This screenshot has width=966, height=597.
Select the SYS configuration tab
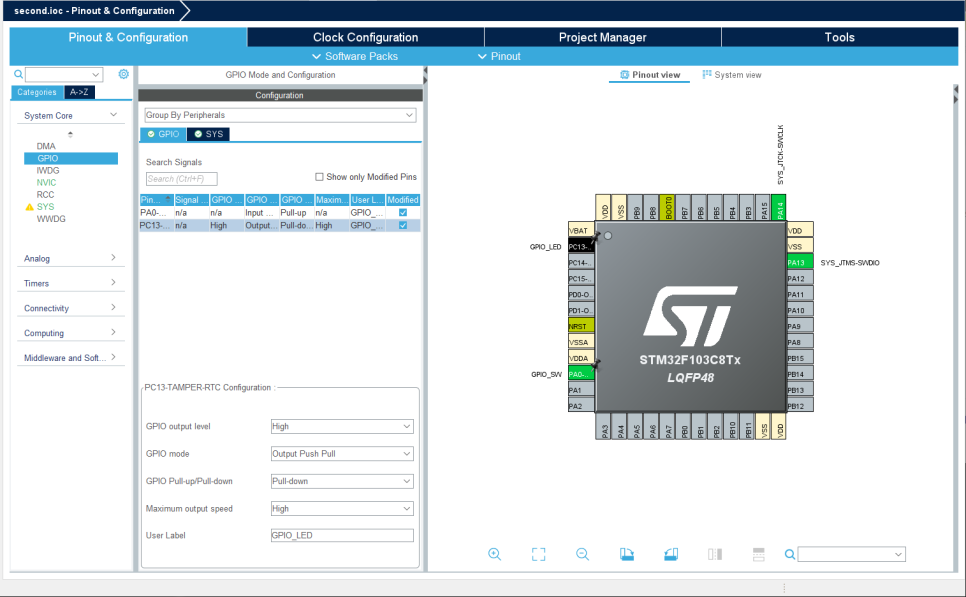(x=208, y=134)
